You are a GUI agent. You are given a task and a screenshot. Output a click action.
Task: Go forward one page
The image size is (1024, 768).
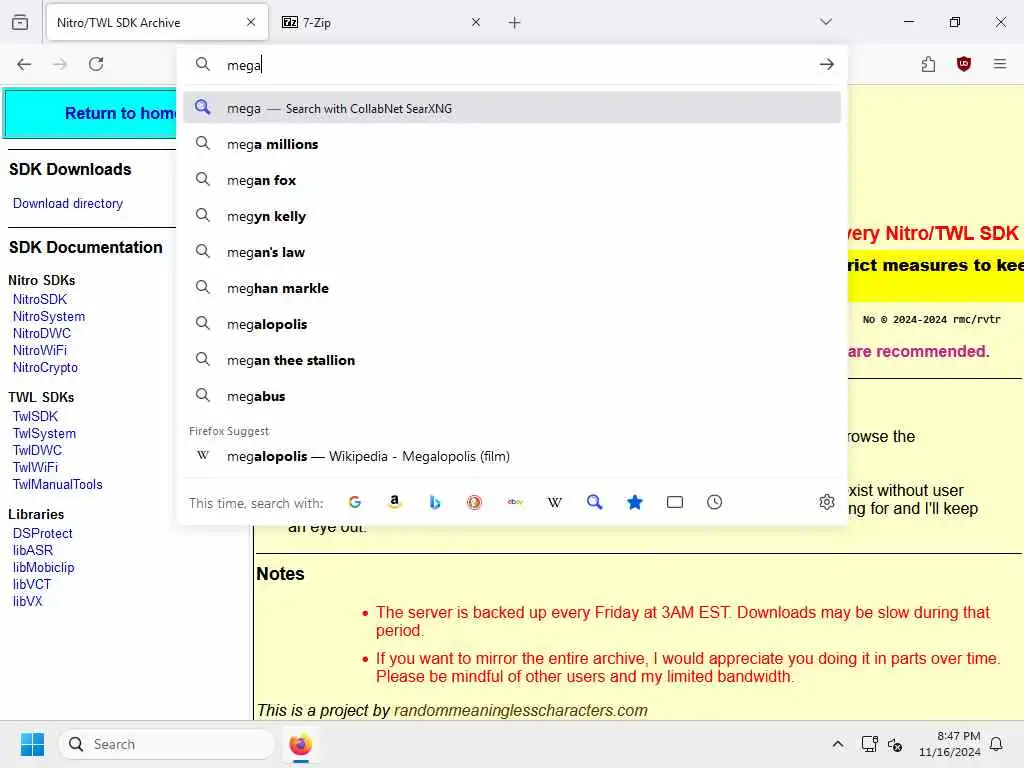pyautogui.click(x=60, y=64)
